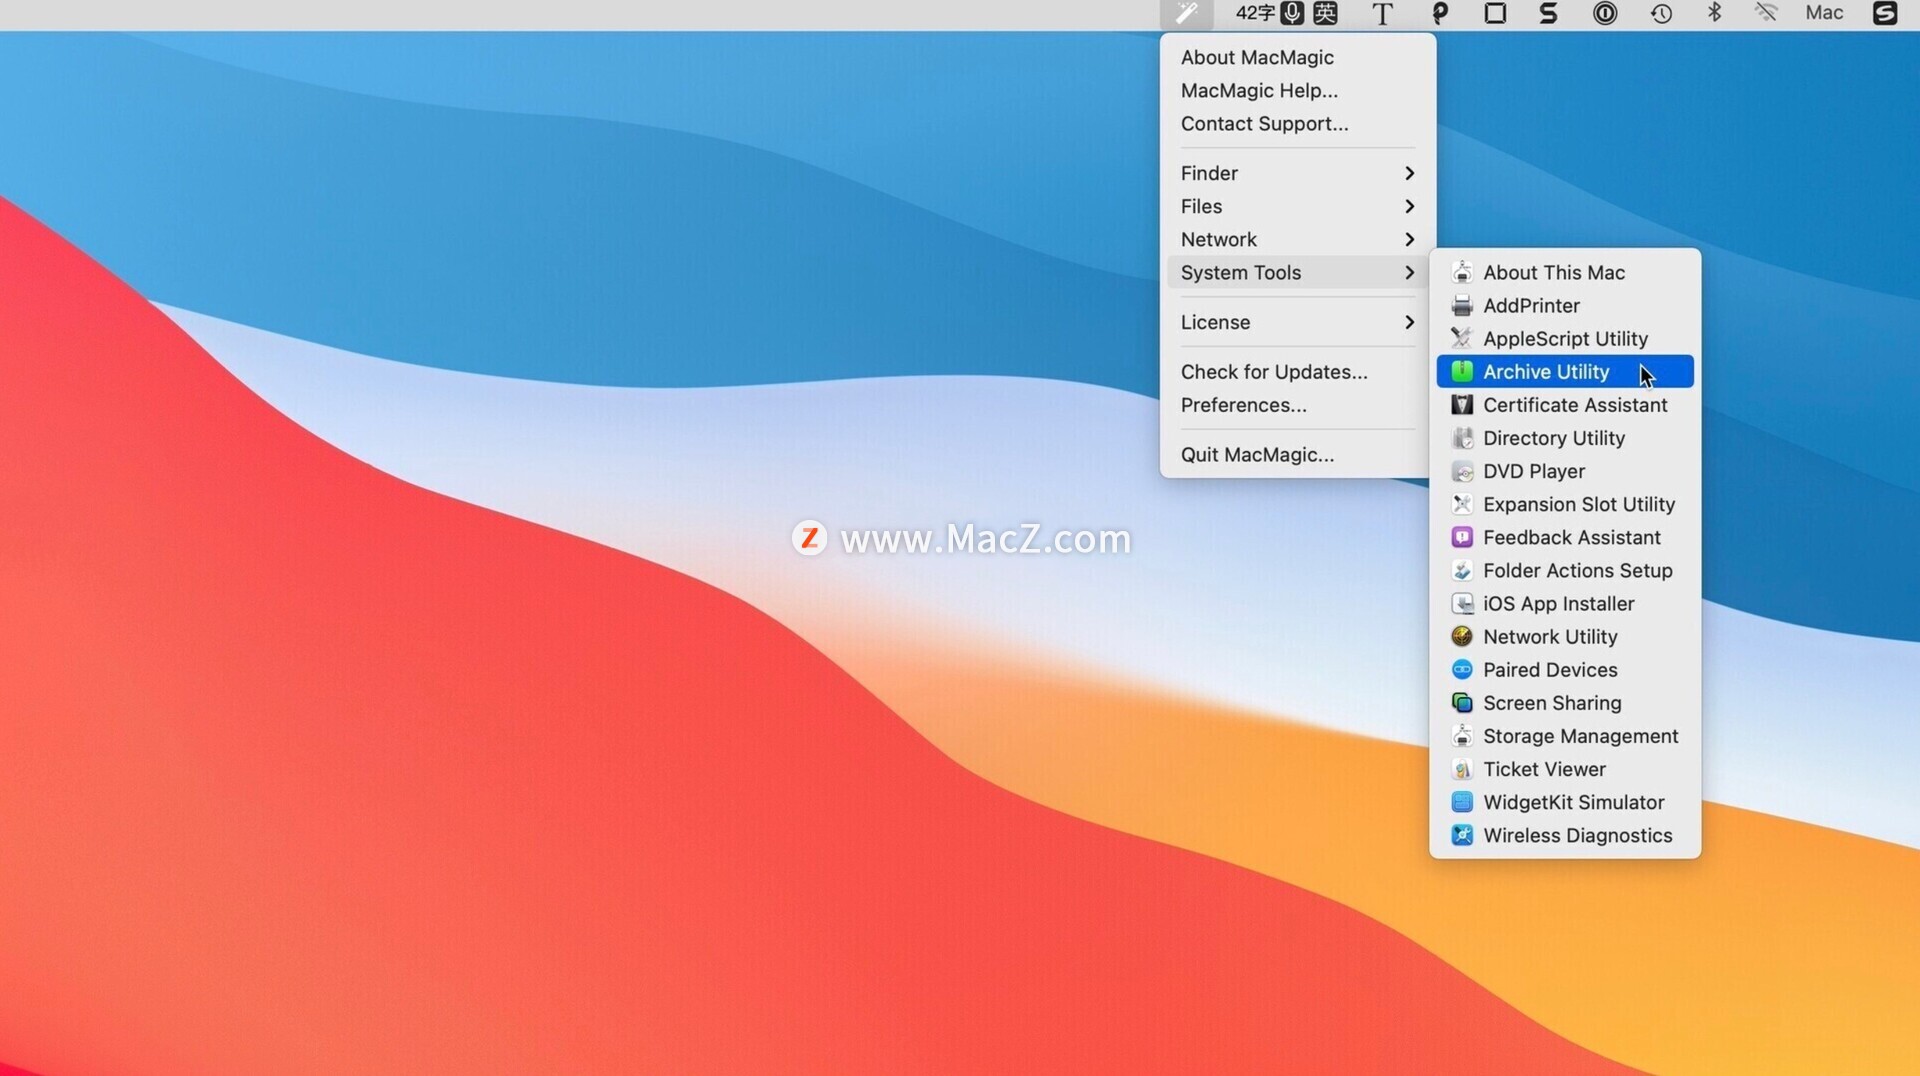Click the Contact Support... option
The width and height of the screenshot is (1920, 1076).
pyautogui.click(x=1264, y=124)
